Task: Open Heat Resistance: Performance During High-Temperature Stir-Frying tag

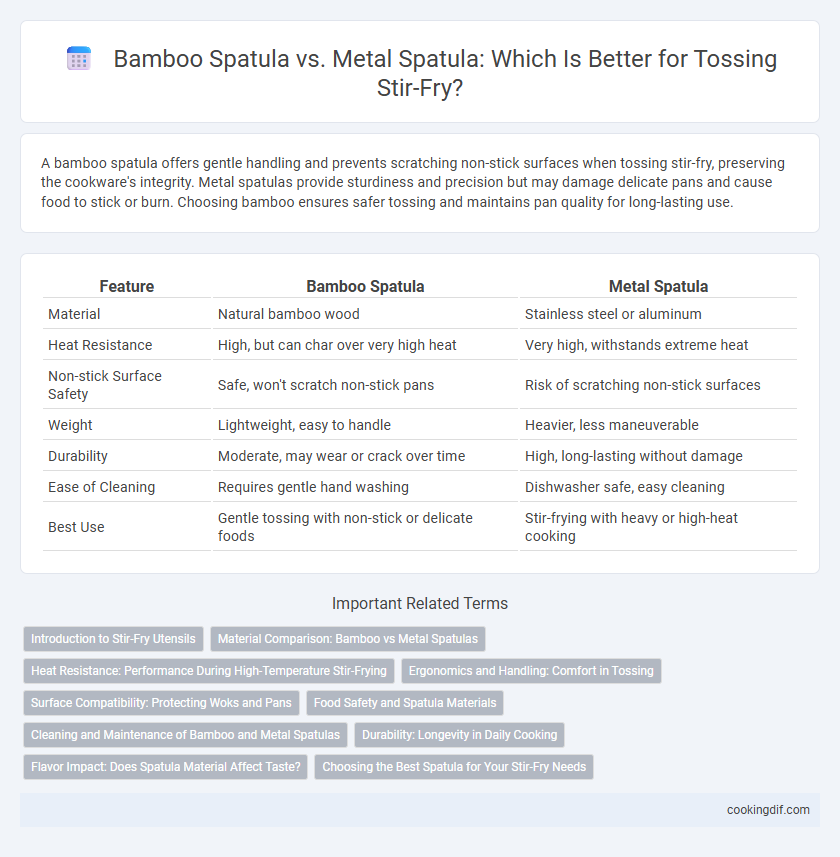Action: point(209,671)
